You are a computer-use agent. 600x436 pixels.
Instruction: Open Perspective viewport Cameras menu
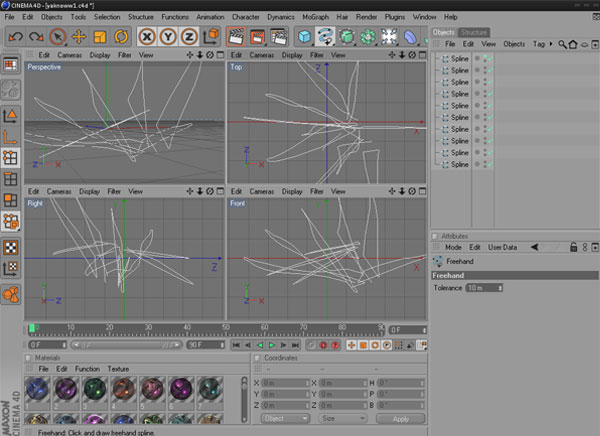(70, 55)
